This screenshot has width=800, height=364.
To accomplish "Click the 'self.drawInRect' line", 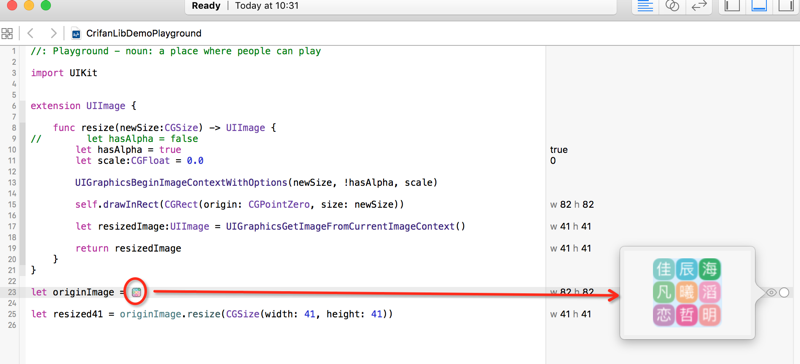I will tap(240, 205).
